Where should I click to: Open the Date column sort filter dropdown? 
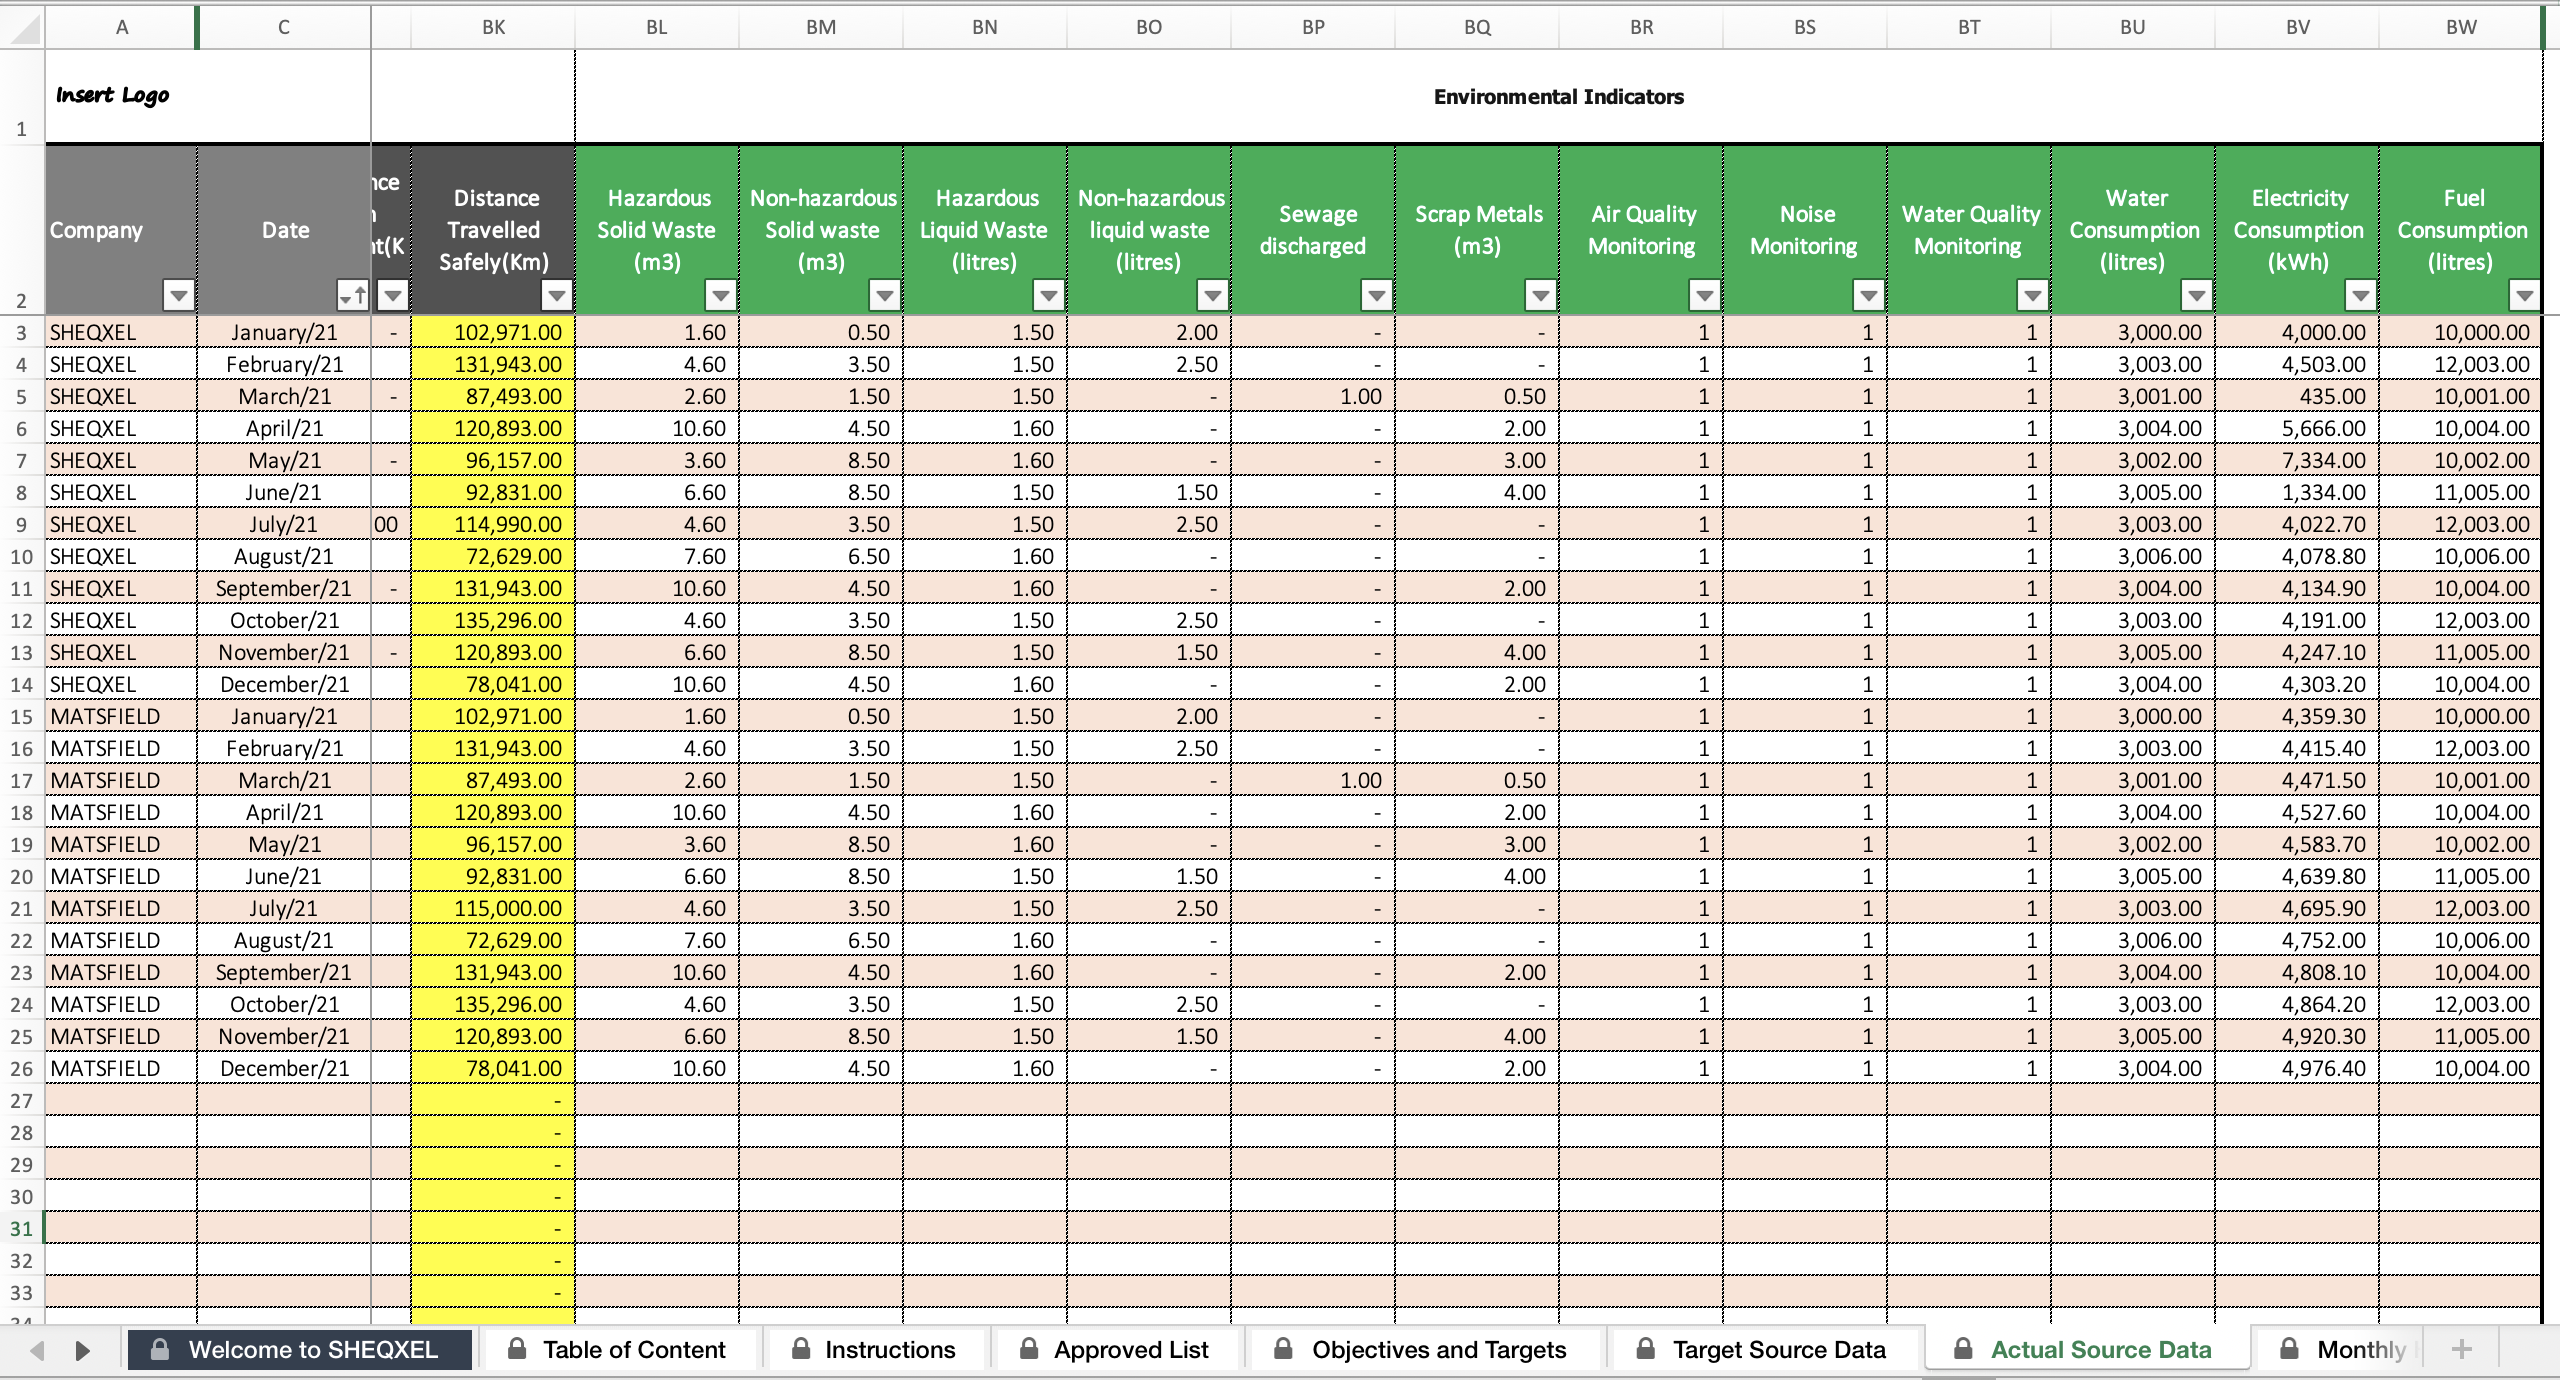tap(353, 295)
